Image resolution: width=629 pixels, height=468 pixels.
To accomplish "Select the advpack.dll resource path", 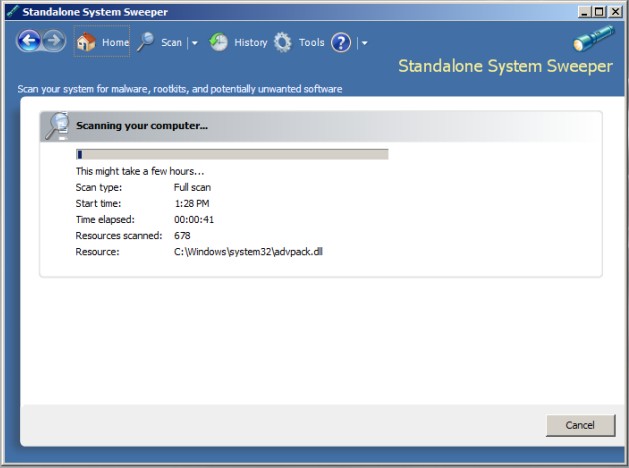I will [248, 252].
